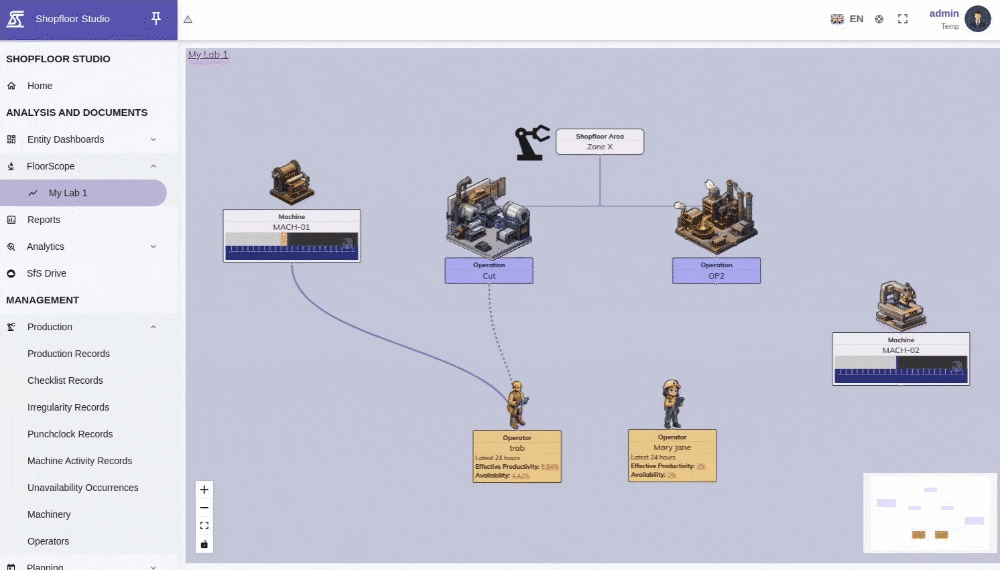The width and height of the screenshot is (1000, 570).
Task: Open the Reports page
Action: [44, 220]
